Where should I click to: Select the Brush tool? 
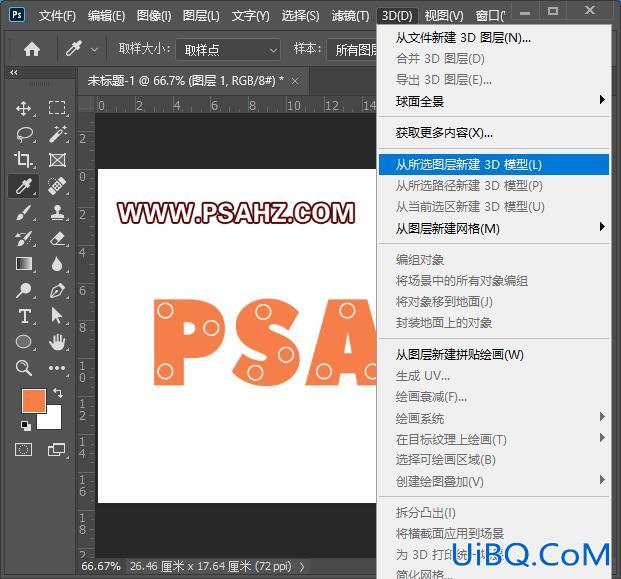pyautogui.click(x=24, y=212)
